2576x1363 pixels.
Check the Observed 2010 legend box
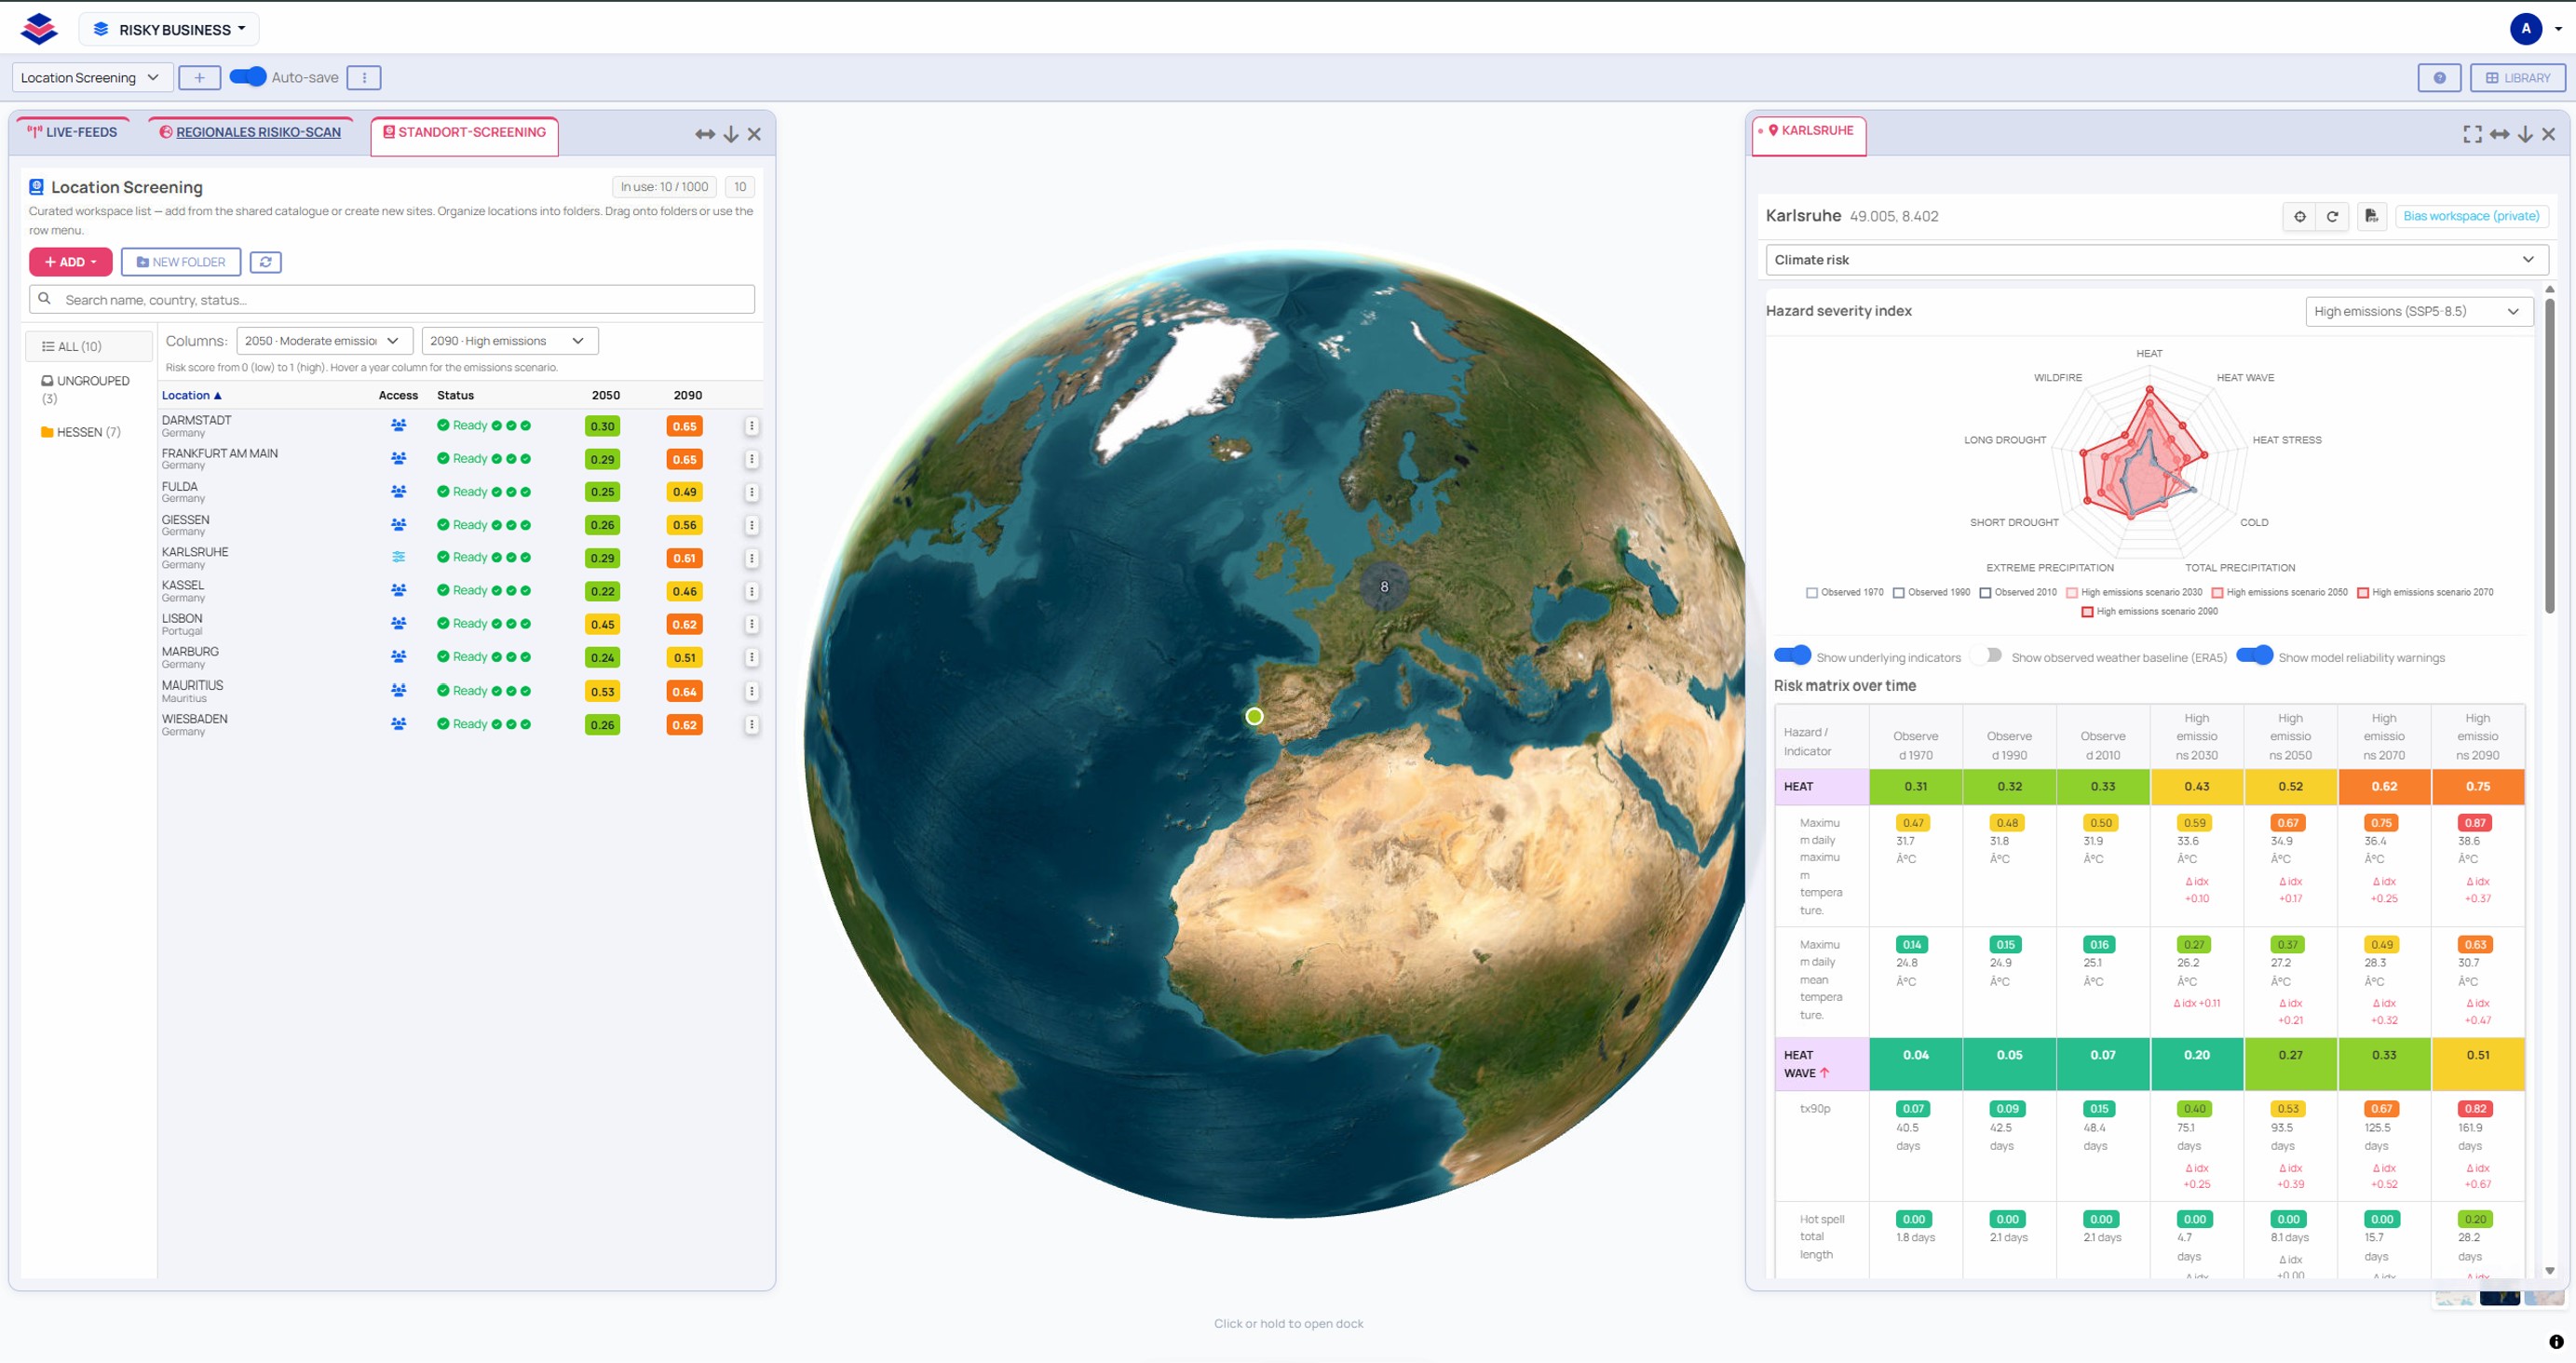pyautogui.click(x=1985, y=593)
